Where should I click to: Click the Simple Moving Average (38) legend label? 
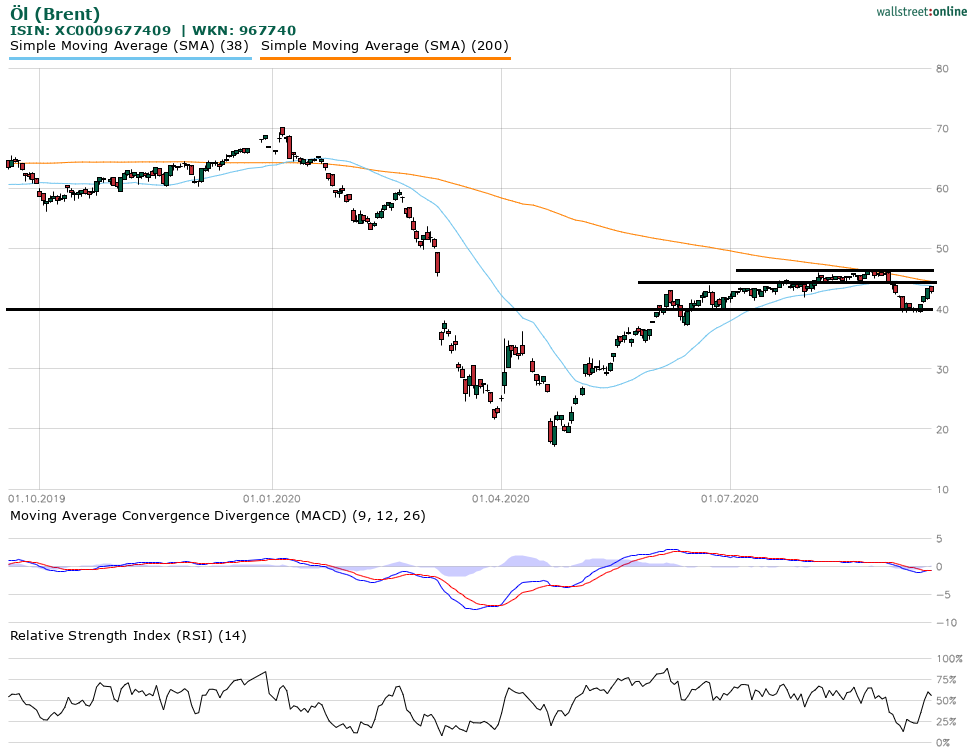pyautogui.click(x=130, y=46)
